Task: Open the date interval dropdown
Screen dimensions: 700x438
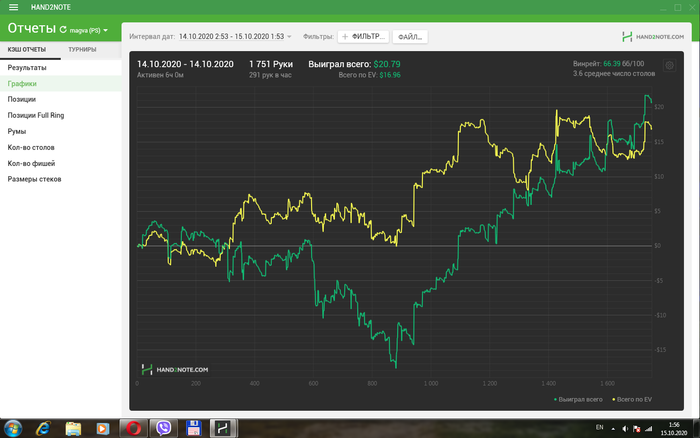Action: [x=235, y=37]
